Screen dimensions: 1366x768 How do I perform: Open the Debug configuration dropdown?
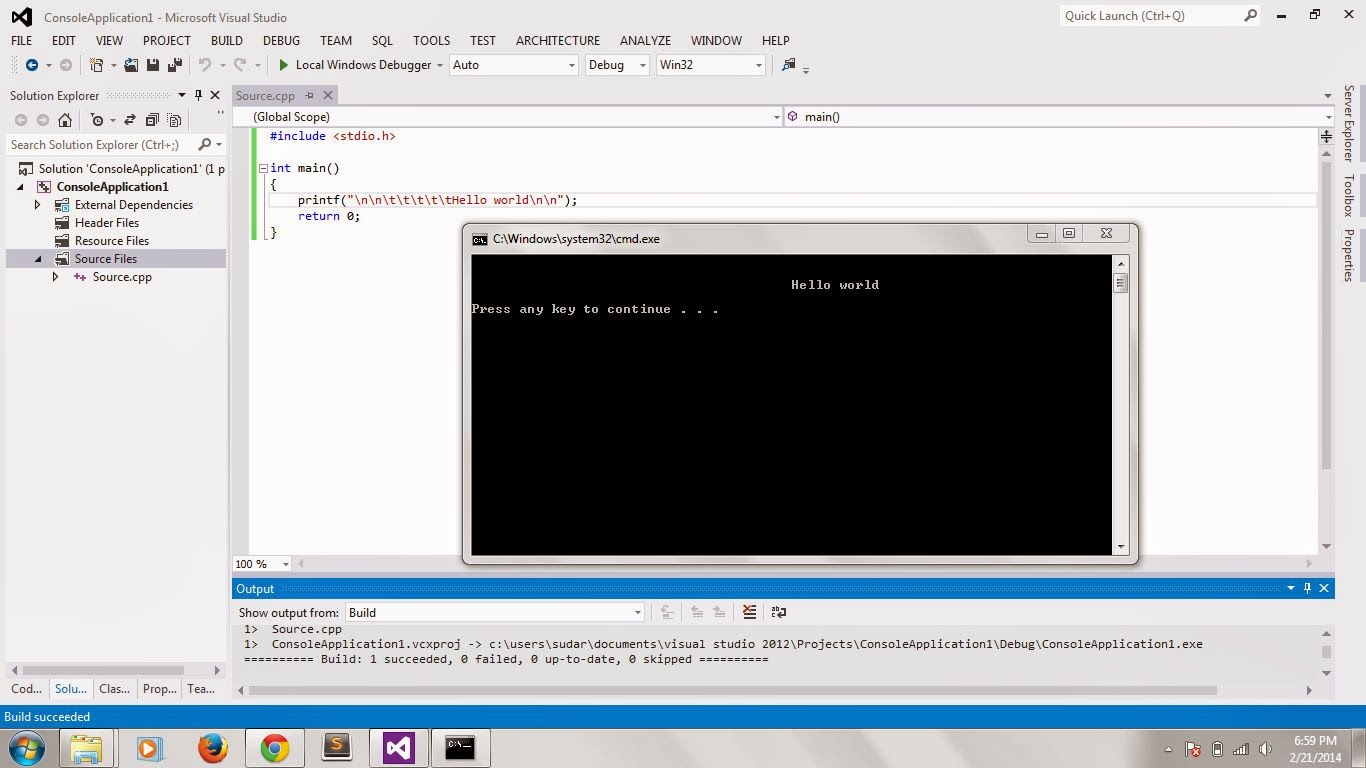(x=613, y=65)
